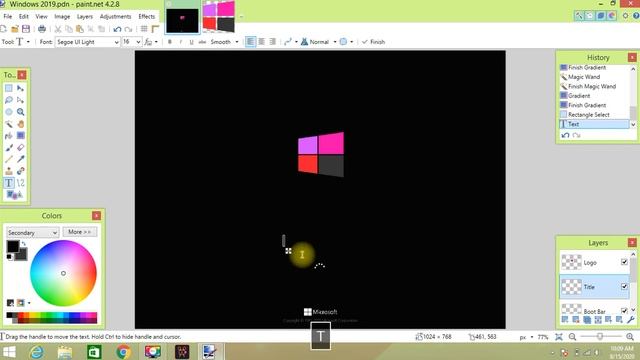
Task: Click the Finish text button
Action: [x=373, y=42]
